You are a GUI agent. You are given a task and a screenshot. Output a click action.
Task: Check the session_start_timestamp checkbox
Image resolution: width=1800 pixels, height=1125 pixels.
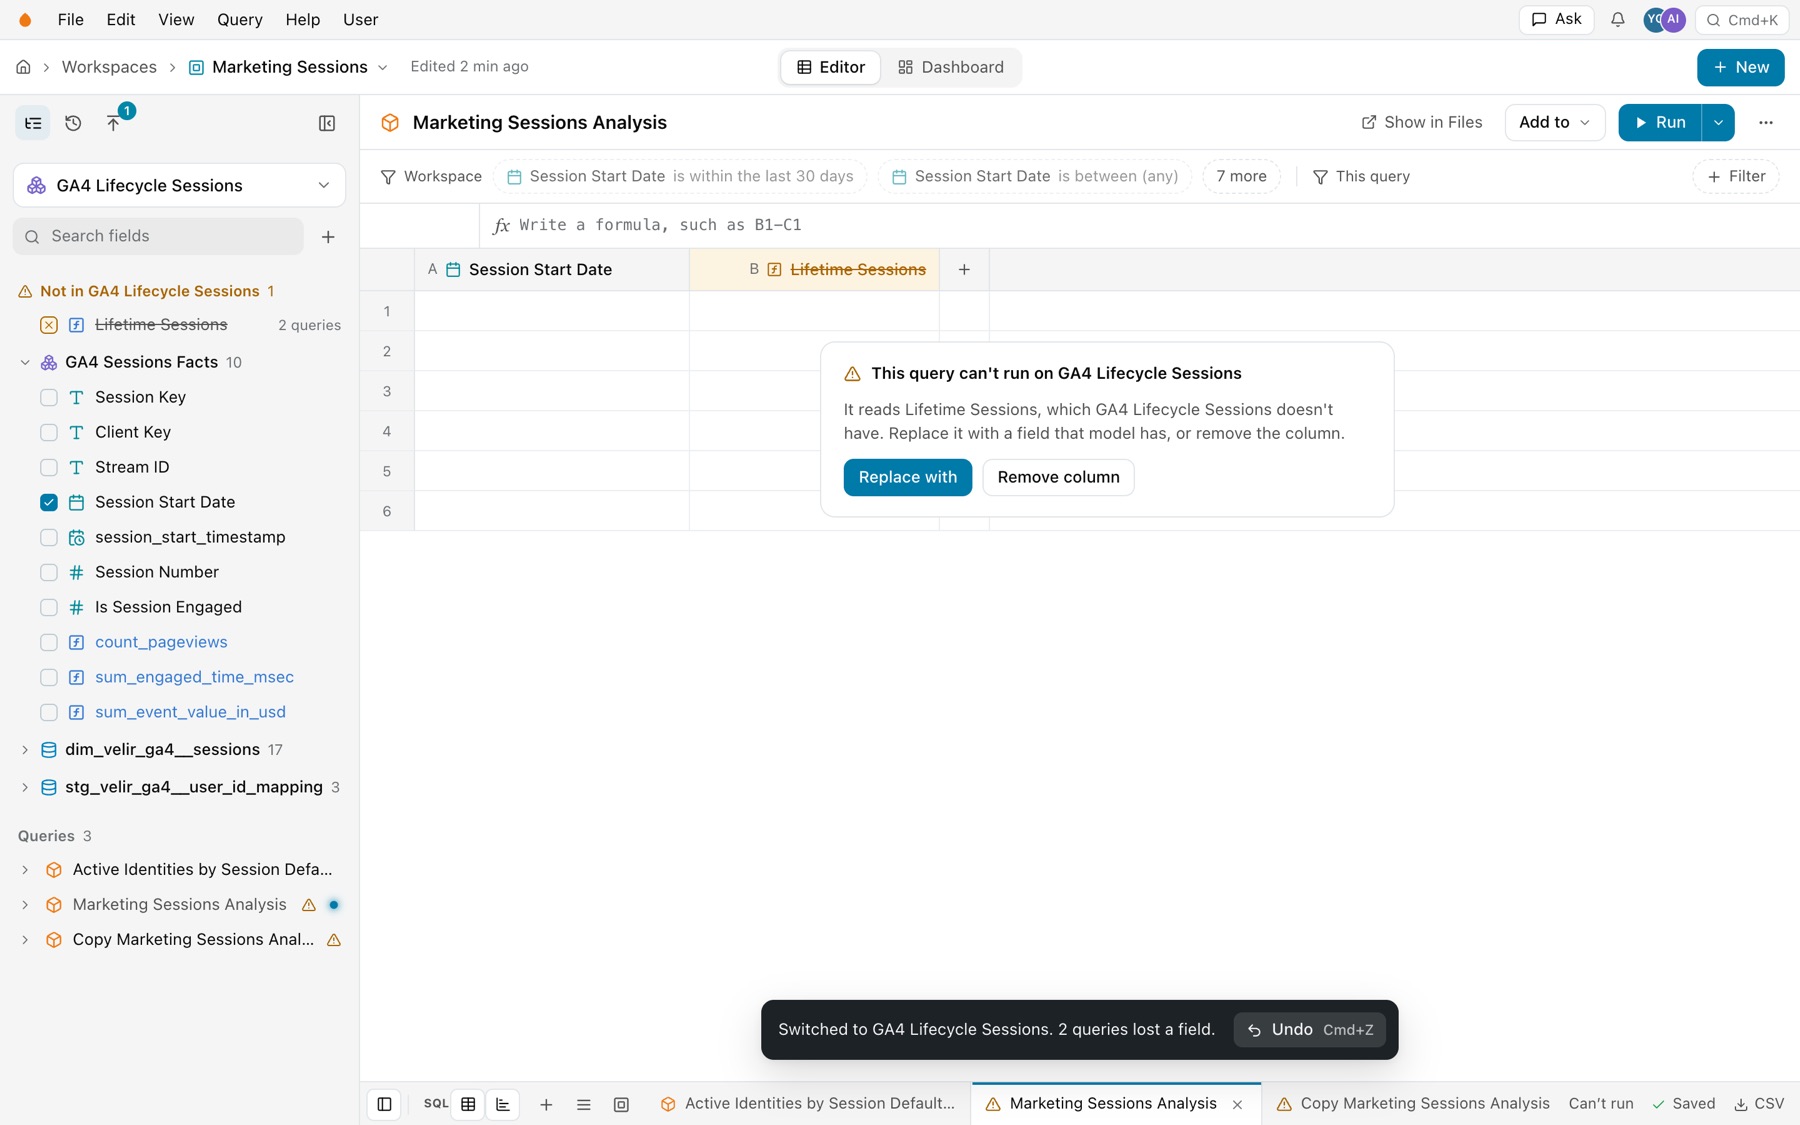[x=49, y=537]
